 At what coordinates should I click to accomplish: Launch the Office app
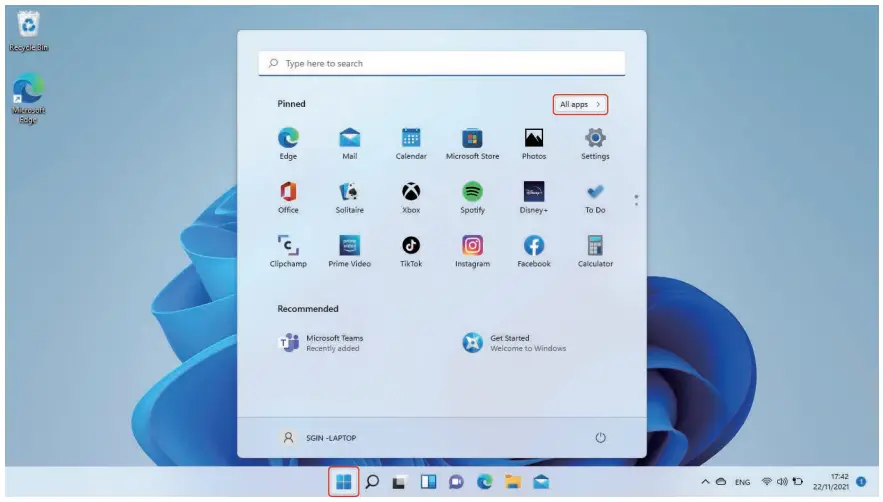click(288, 197)
